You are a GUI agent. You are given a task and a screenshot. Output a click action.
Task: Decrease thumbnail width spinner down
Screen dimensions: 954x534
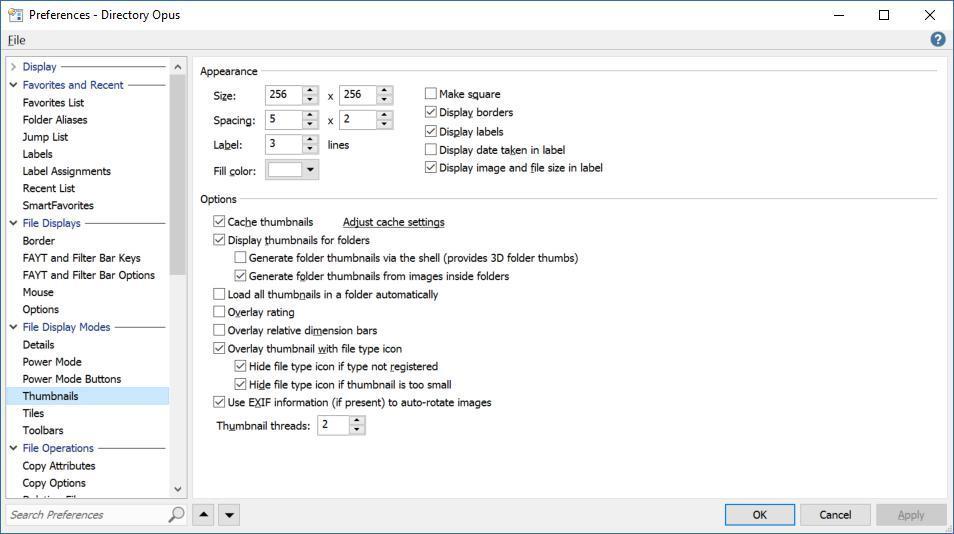[x=310, y=99]
